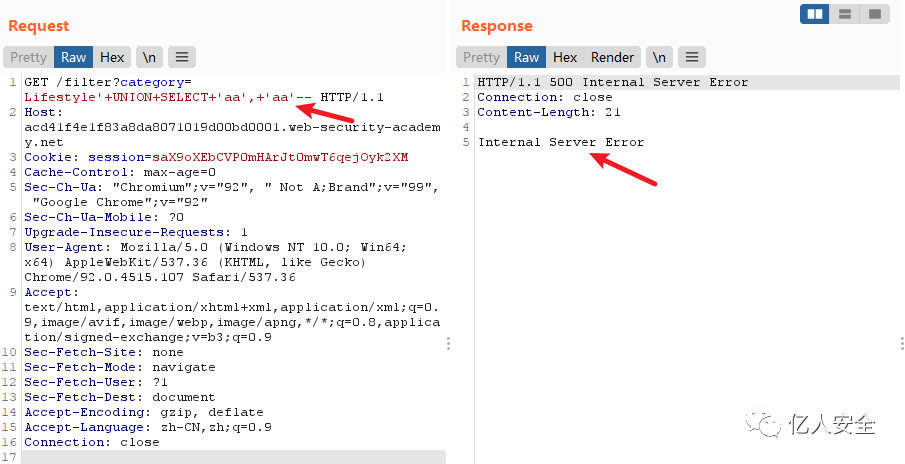Screen dimensions: 905x464
Task: Click the request Connection: close header
Action: 92,442
